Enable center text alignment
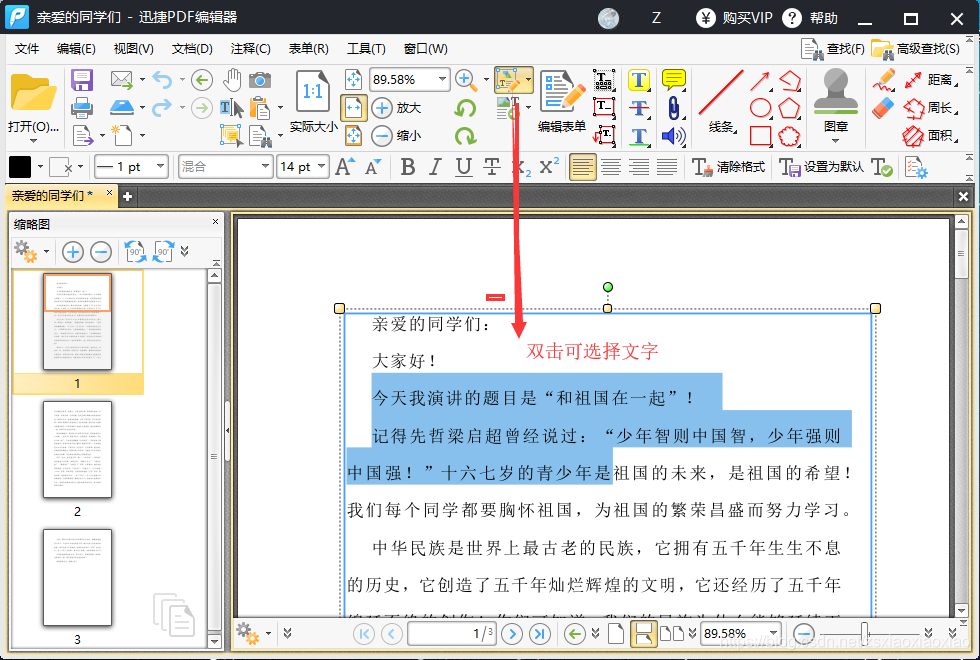This screenshot has height=660, width=980. tap(611, 167)
